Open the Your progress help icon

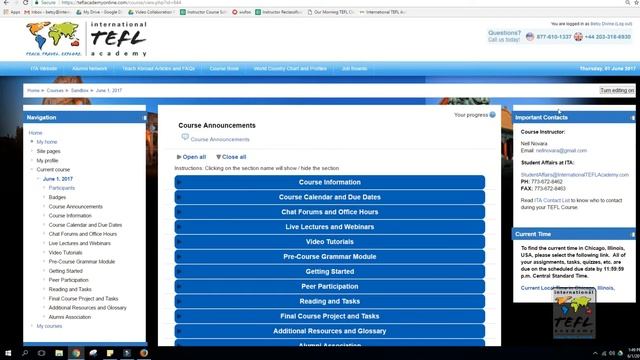[x=492, y=115]
